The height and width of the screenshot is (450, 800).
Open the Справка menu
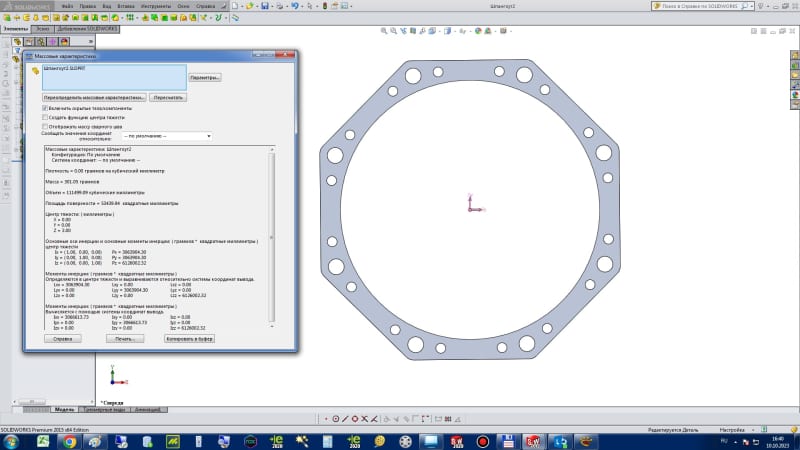point(206,6)
